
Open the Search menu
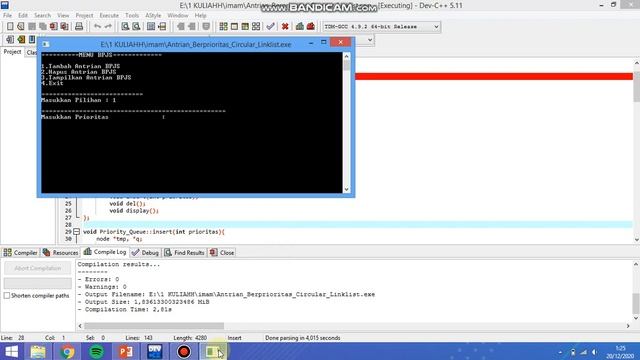(x=42, y=16)
